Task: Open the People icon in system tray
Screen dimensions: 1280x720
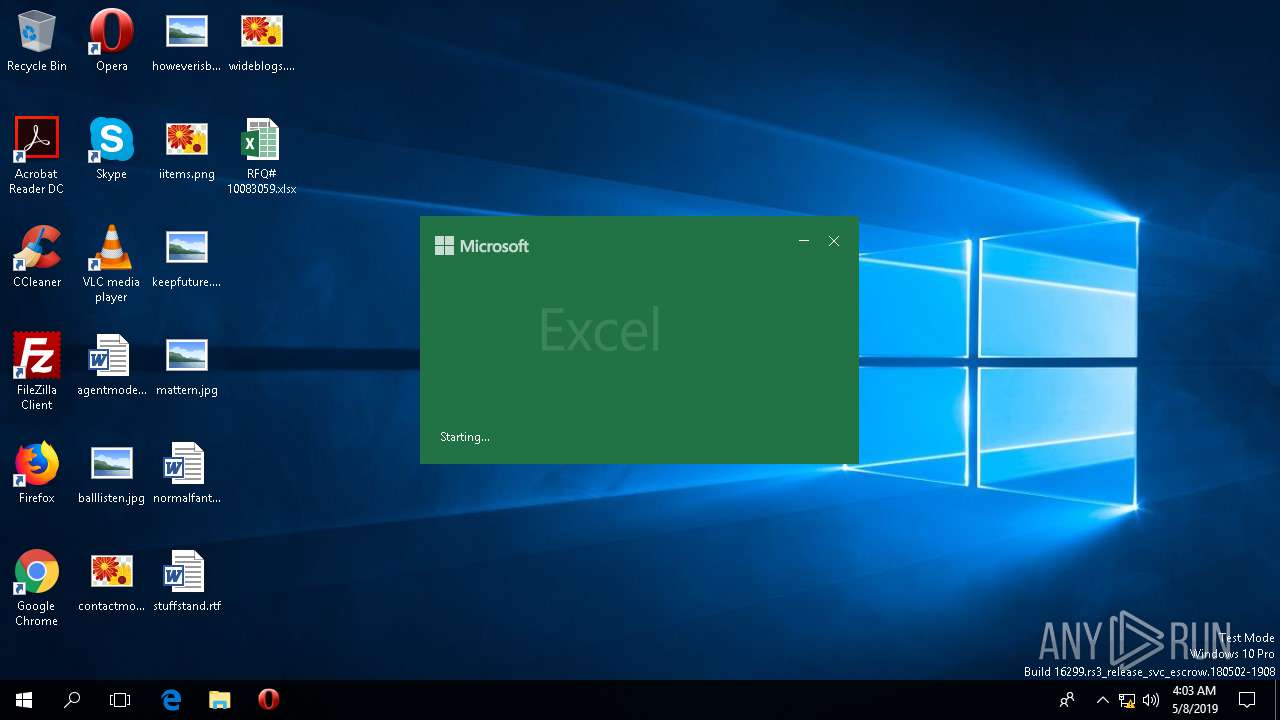Action: (x=1068, y=700)
